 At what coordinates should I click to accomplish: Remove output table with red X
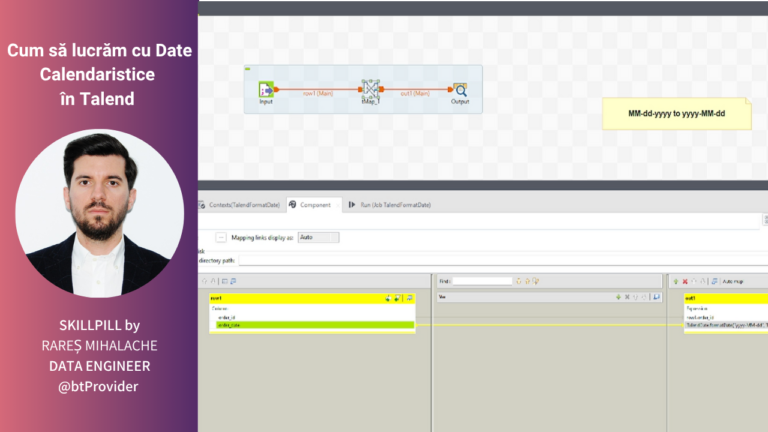685,281
